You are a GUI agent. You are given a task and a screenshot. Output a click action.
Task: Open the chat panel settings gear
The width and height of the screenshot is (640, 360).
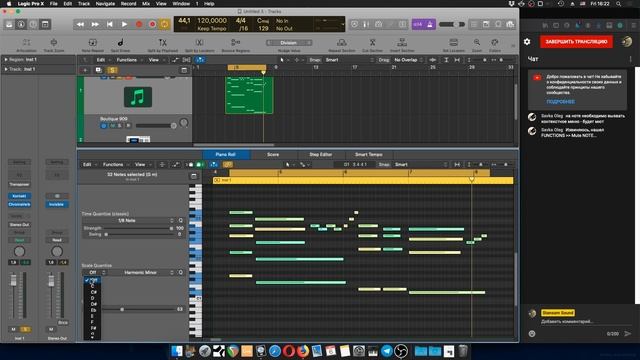point(527,42)
